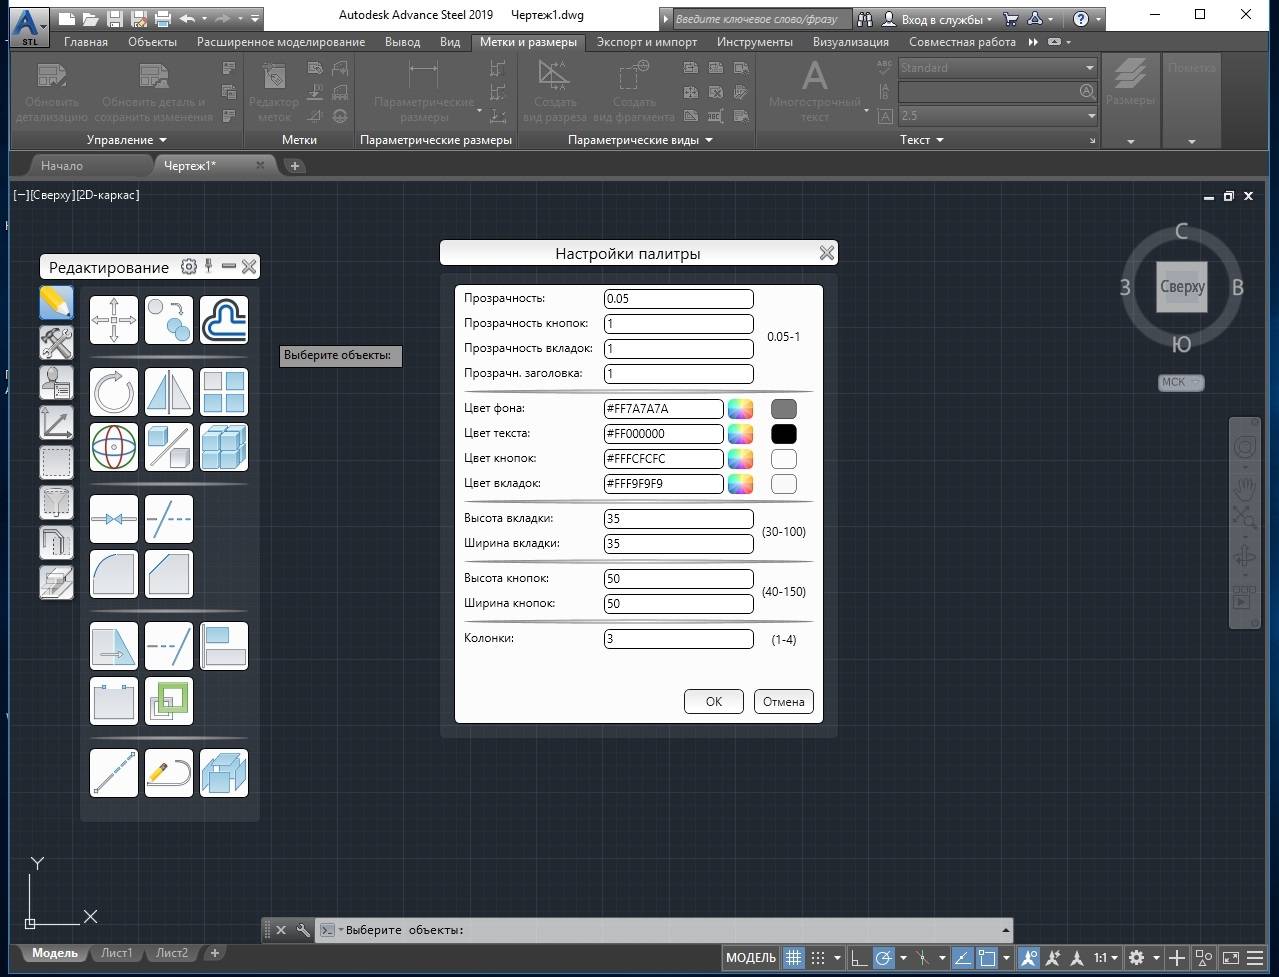Image resolution: width=1279 pixels, height=977 pixels.
Task: Toggle clean screen mode in status bar
Action: (1230, 958)
